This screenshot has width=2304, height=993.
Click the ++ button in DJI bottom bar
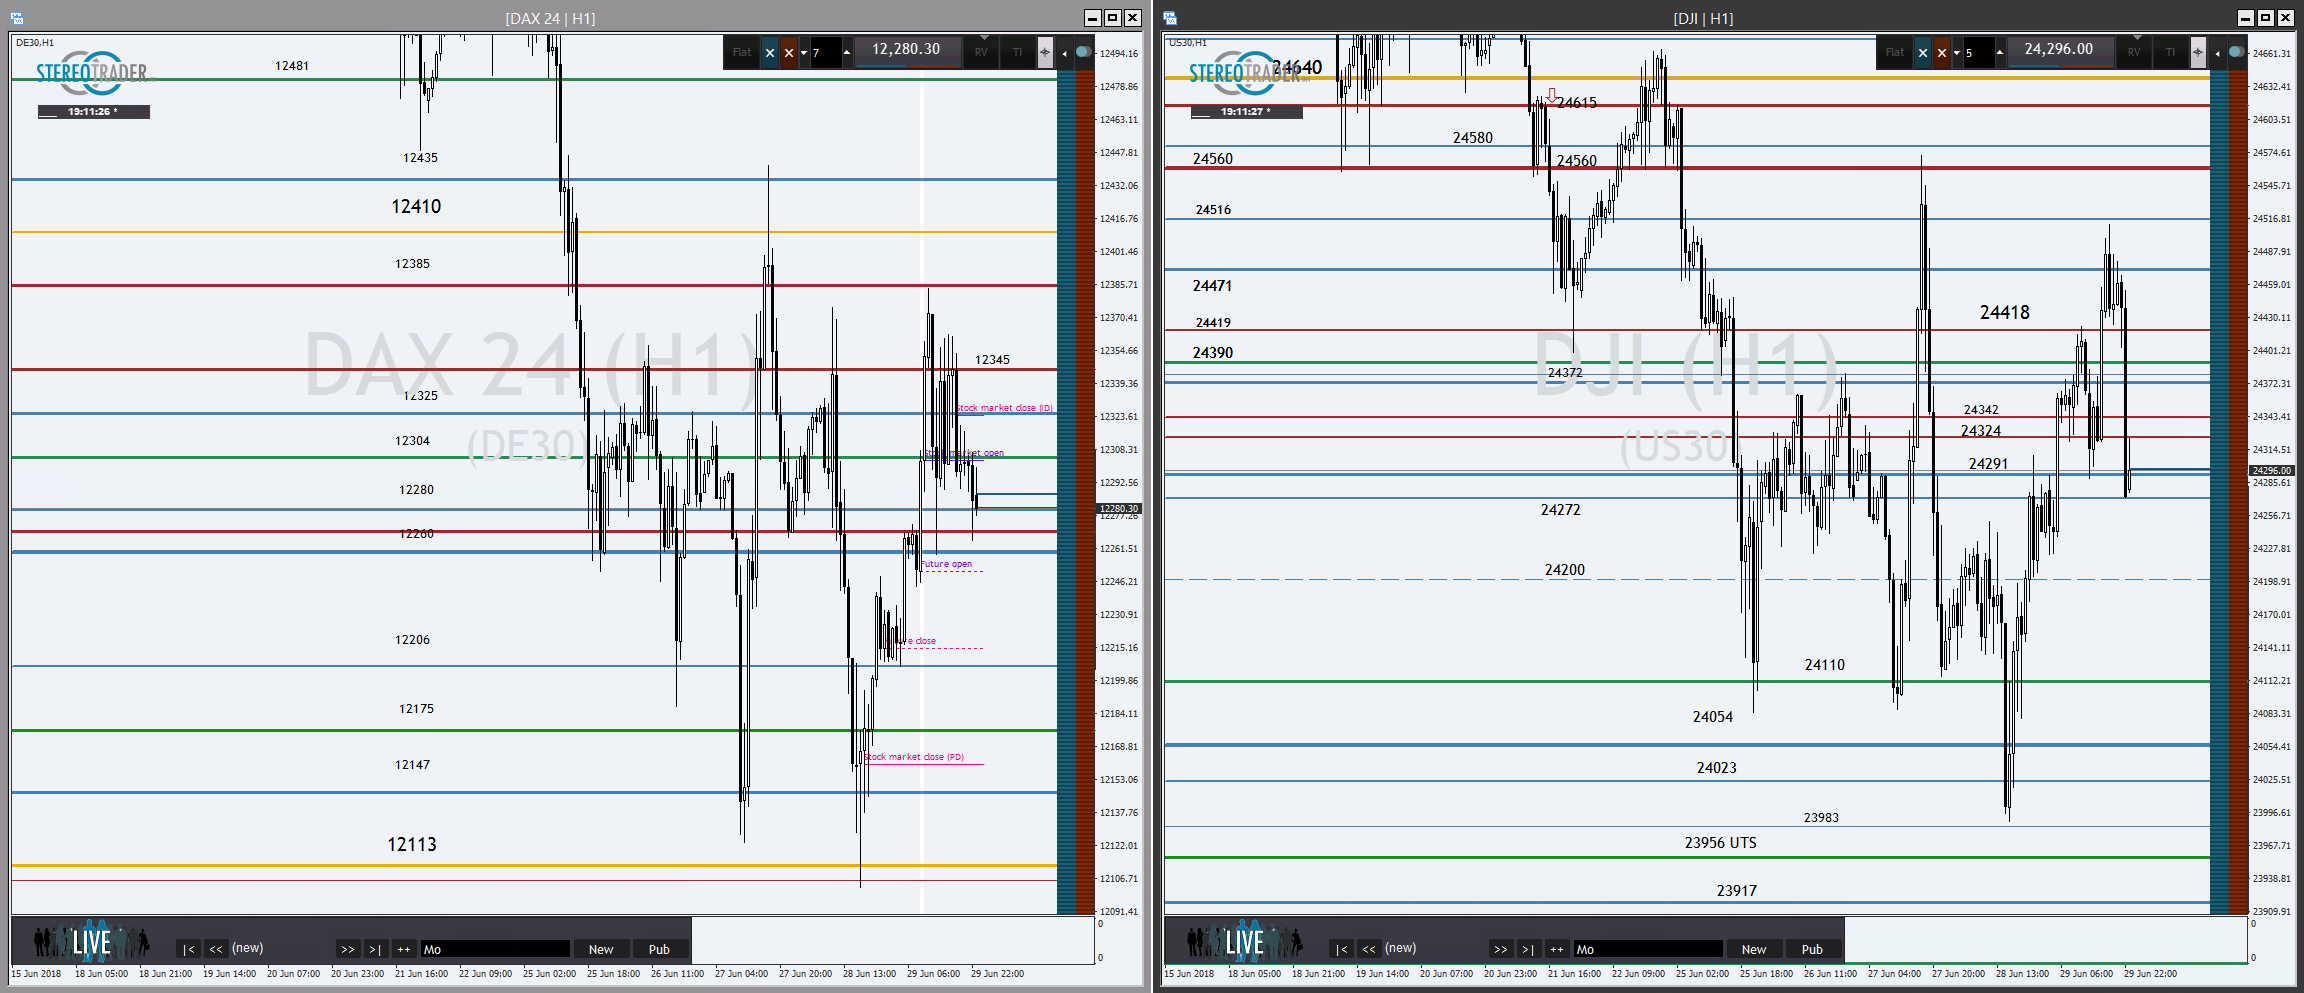1557,949
